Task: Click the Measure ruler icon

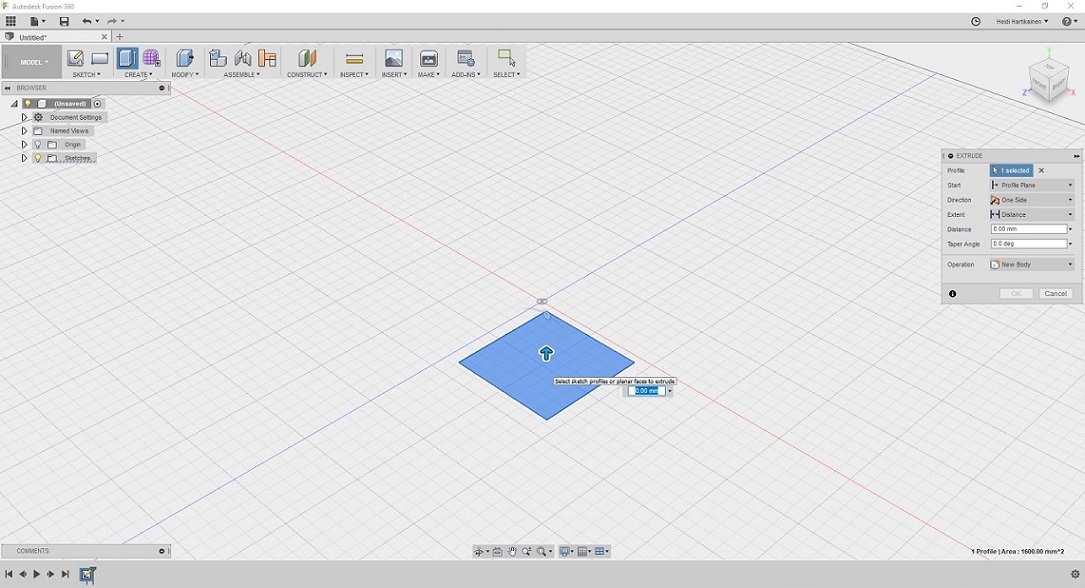Action: point(354,59)
